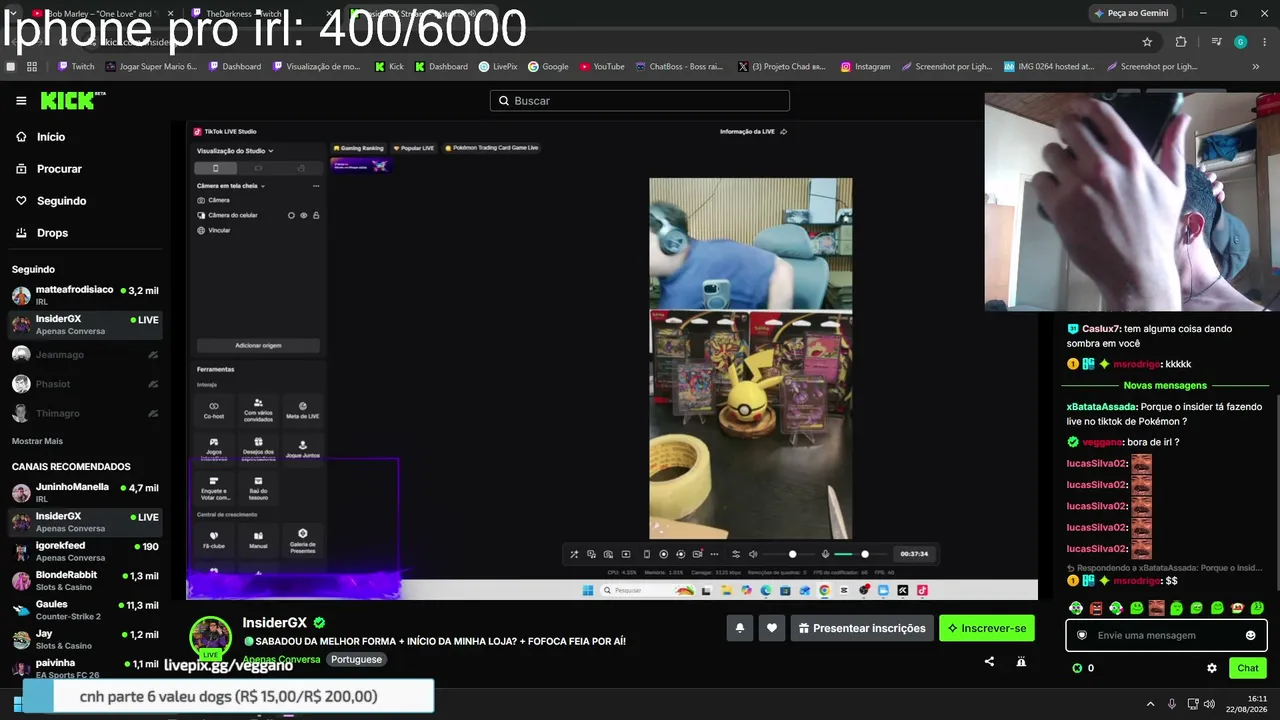
Task: Open Thimagro channel in sidebar
Action: (85, 414)
